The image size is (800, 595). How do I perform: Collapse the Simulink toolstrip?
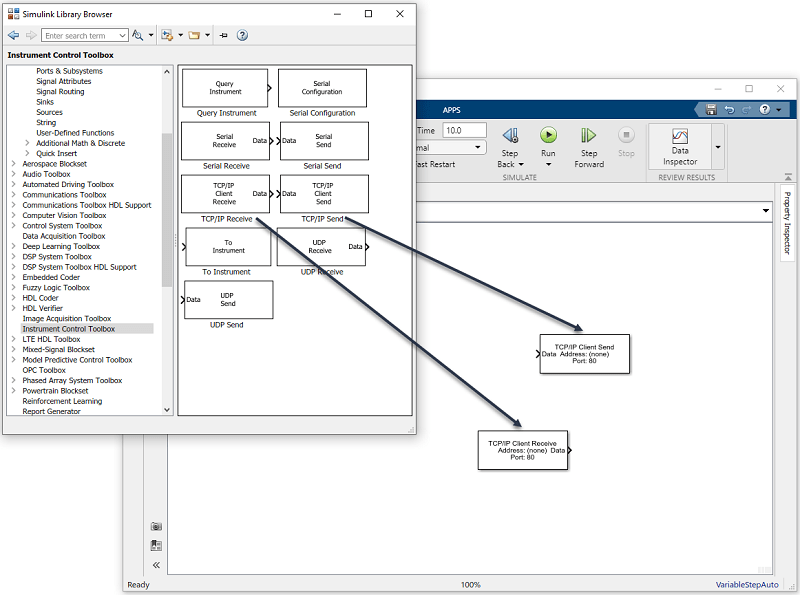click(788, 177)
